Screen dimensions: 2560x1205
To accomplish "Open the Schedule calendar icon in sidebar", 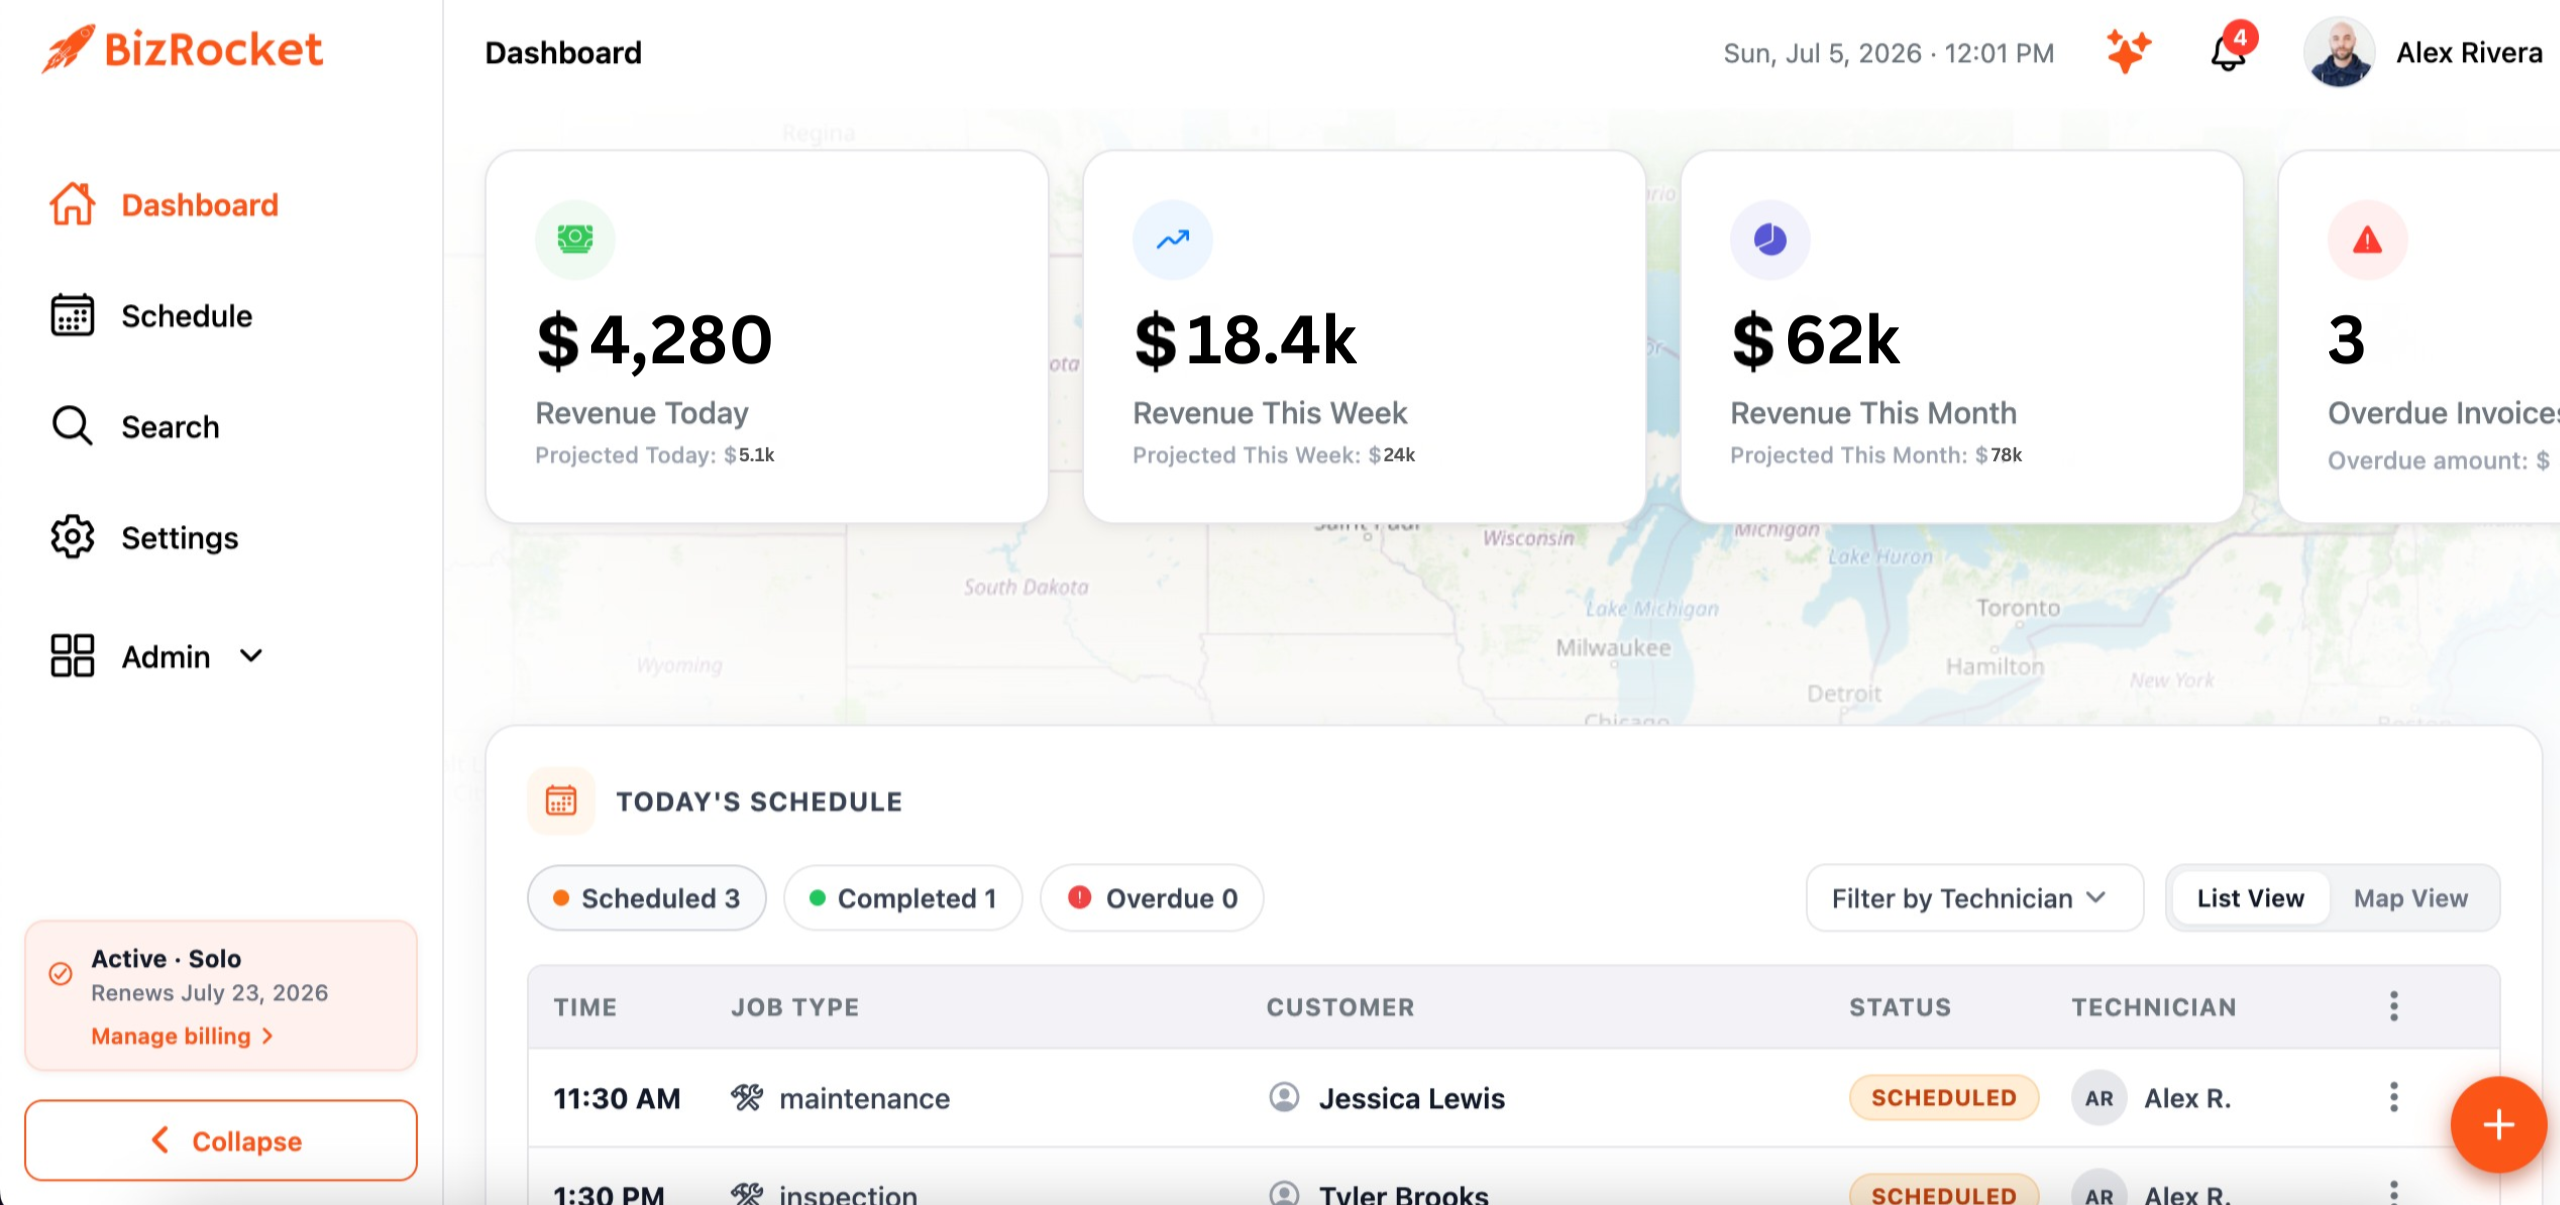I will click(72, 315).
